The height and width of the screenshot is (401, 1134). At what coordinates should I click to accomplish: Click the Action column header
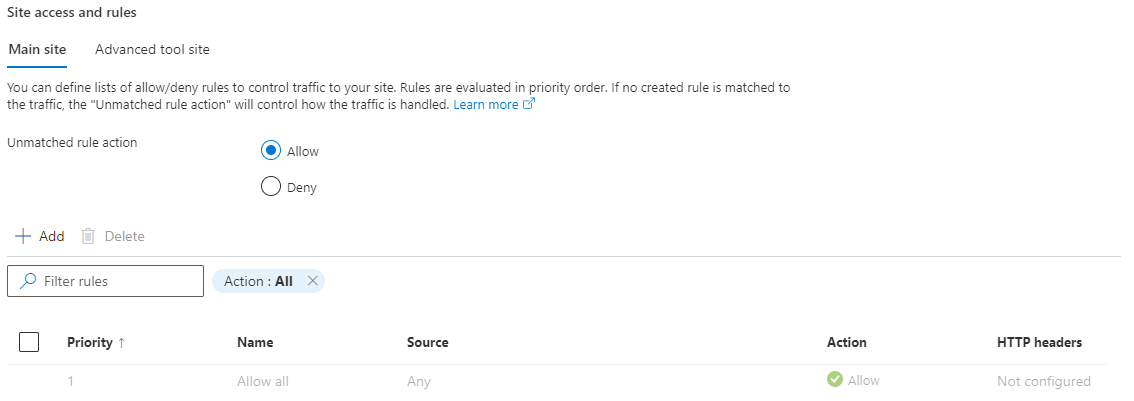[x=846, y=342]
